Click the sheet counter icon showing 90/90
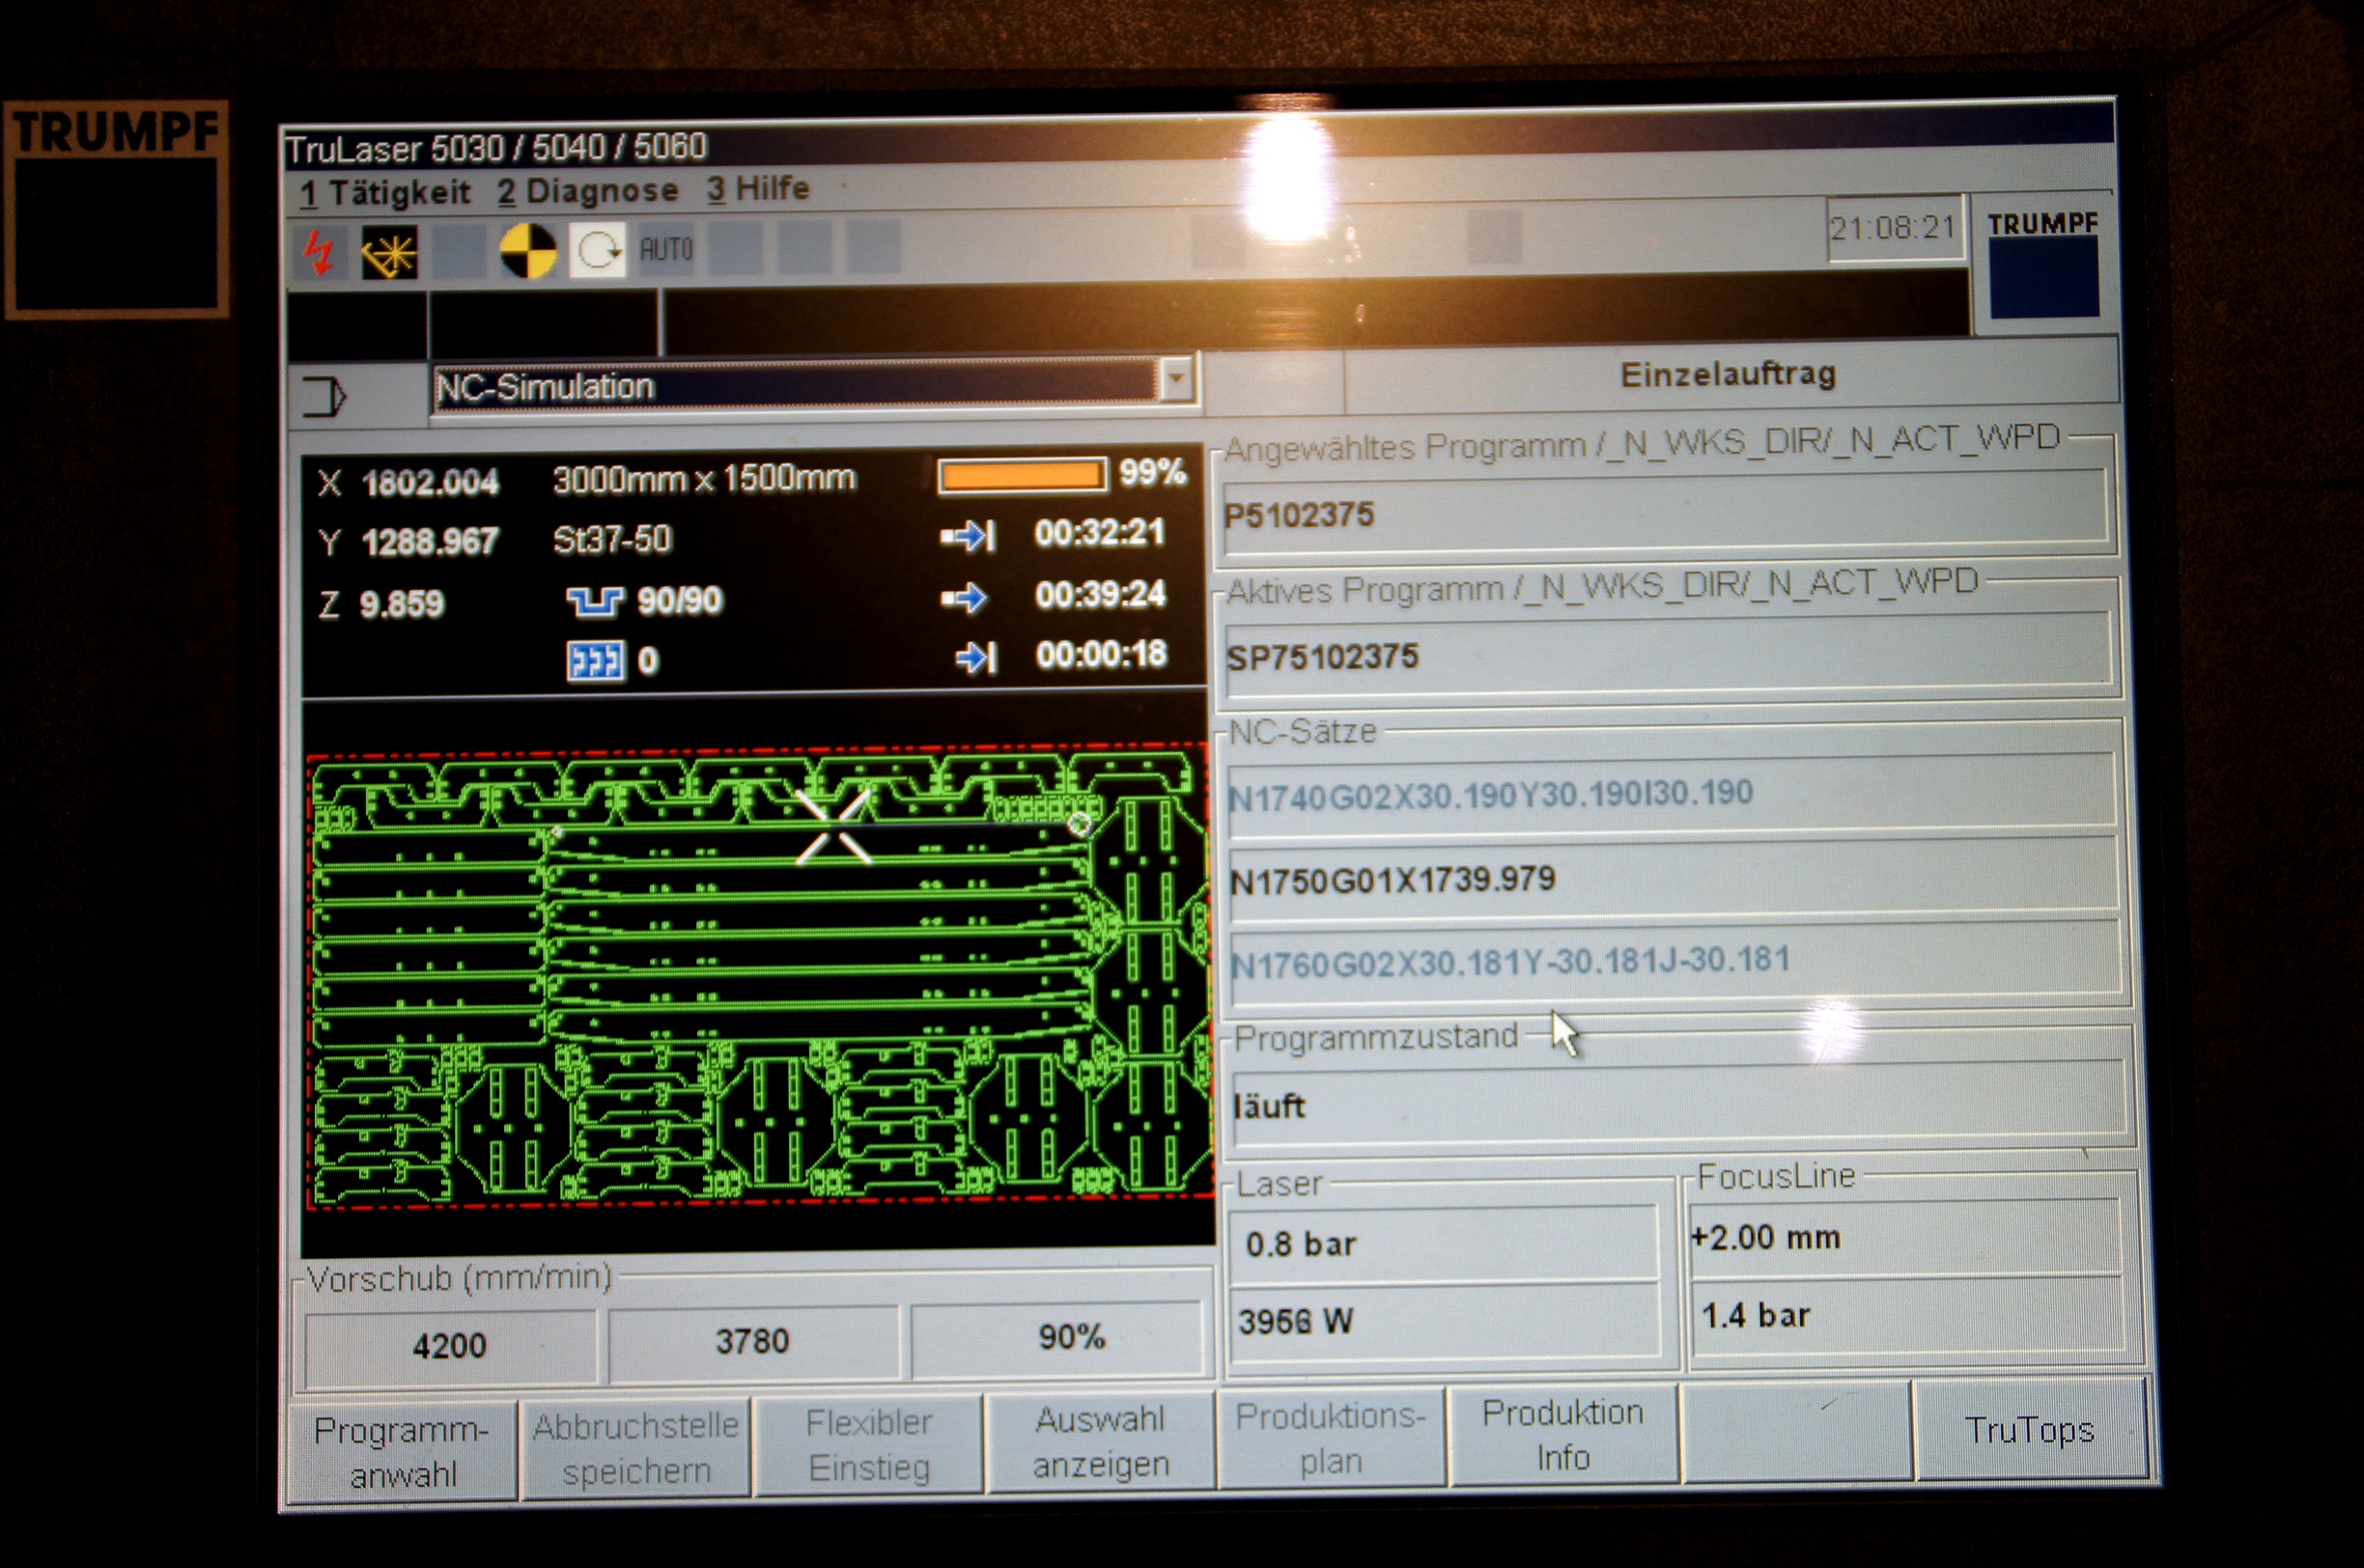The height and width of the screenshot is (1568, 2364). (x=594, y=602)
